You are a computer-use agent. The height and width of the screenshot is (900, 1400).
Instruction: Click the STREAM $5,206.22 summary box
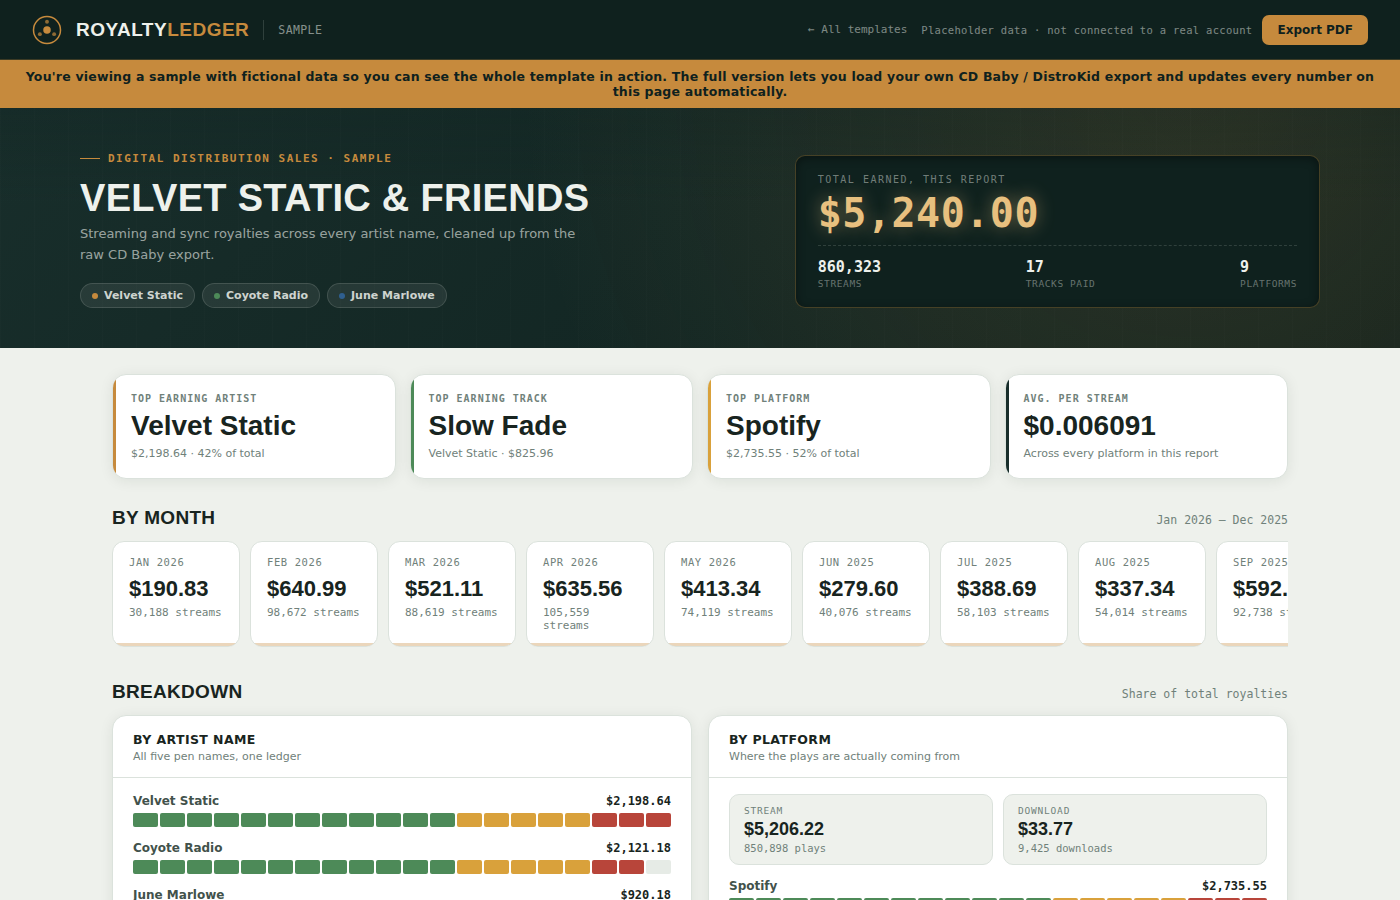pyautogui.click(x=861, y=829)
